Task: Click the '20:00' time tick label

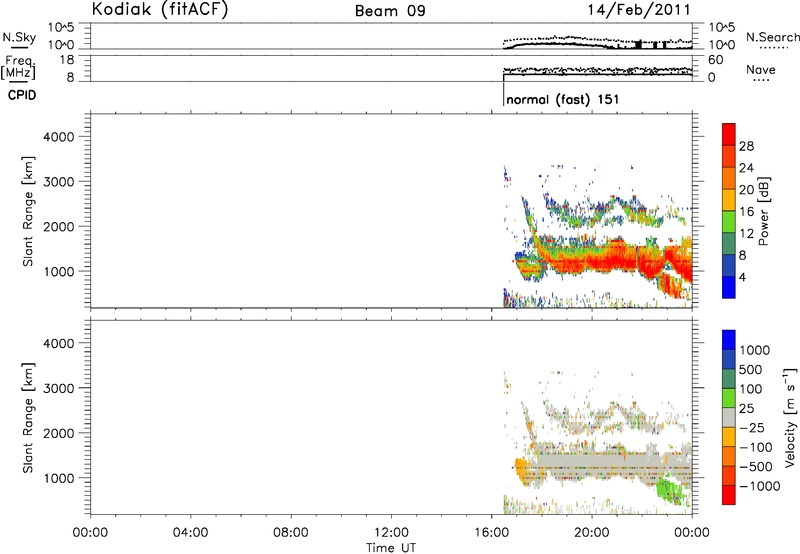Action: (591, 533)
